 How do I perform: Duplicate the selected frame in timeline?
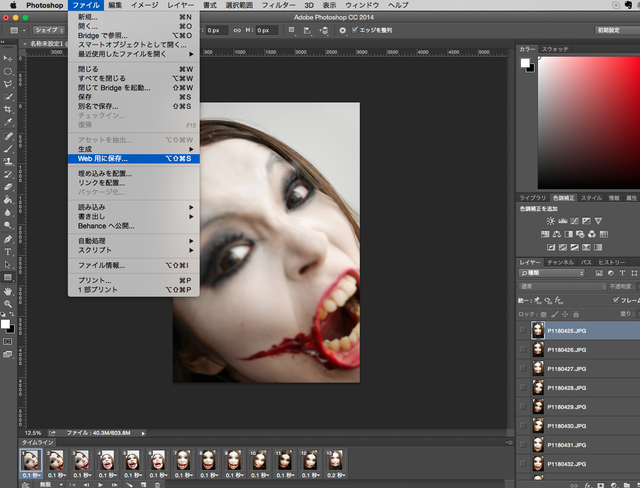[x=144, y=485]
